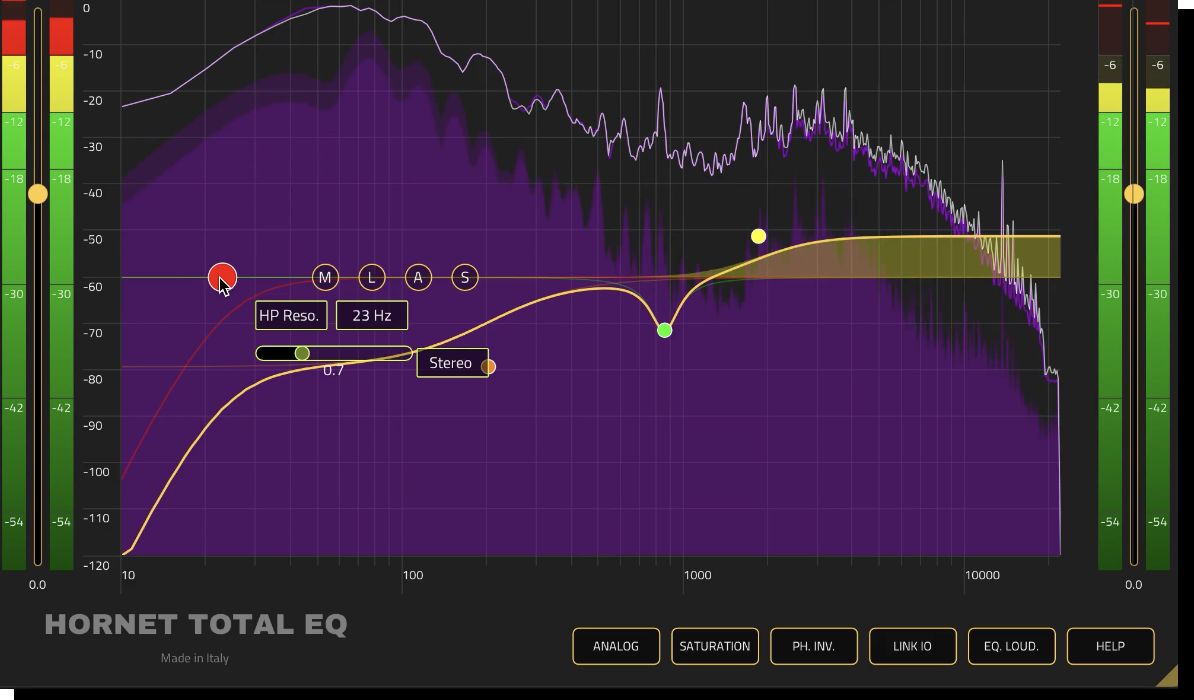Click the 23 Hz frequency field
Screen dimensions: 1194x700
point(372,315)
